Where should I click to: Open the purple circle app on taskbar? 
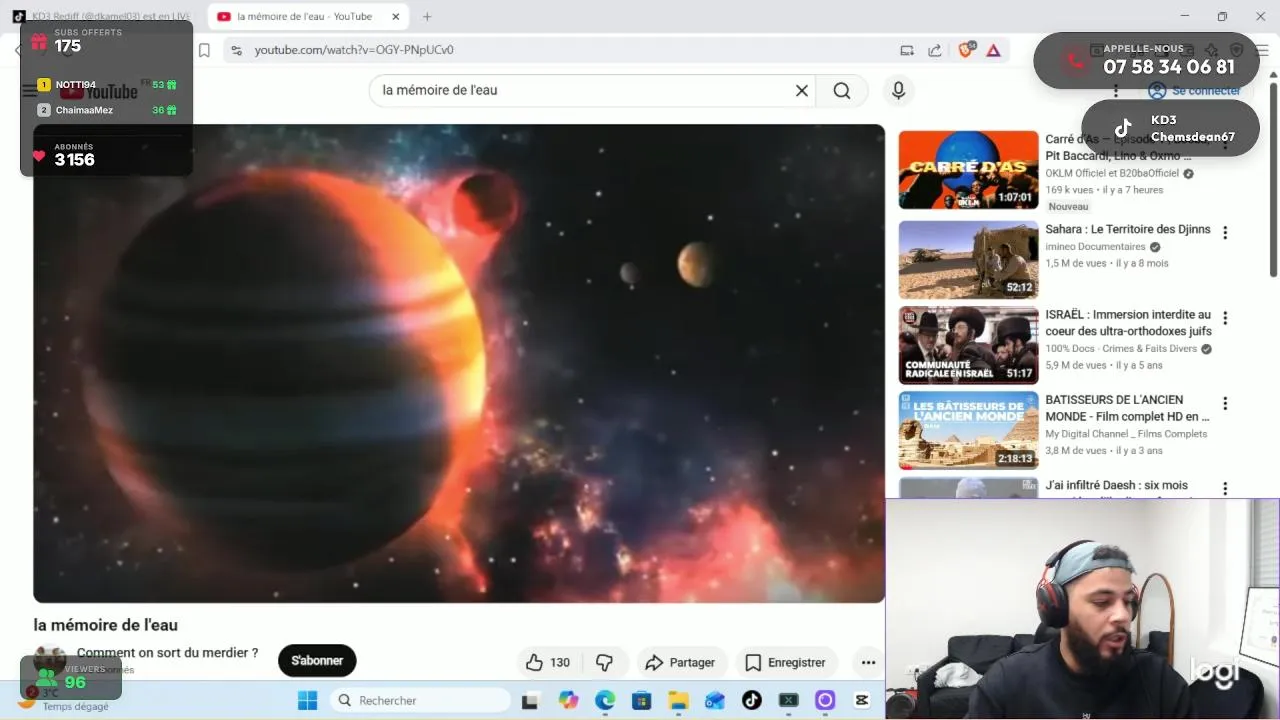(x=825, y=700)
